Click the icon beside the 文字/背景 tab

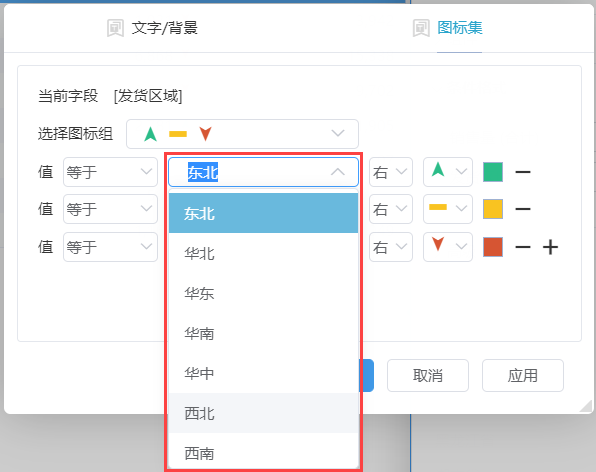tap(115, 28)
